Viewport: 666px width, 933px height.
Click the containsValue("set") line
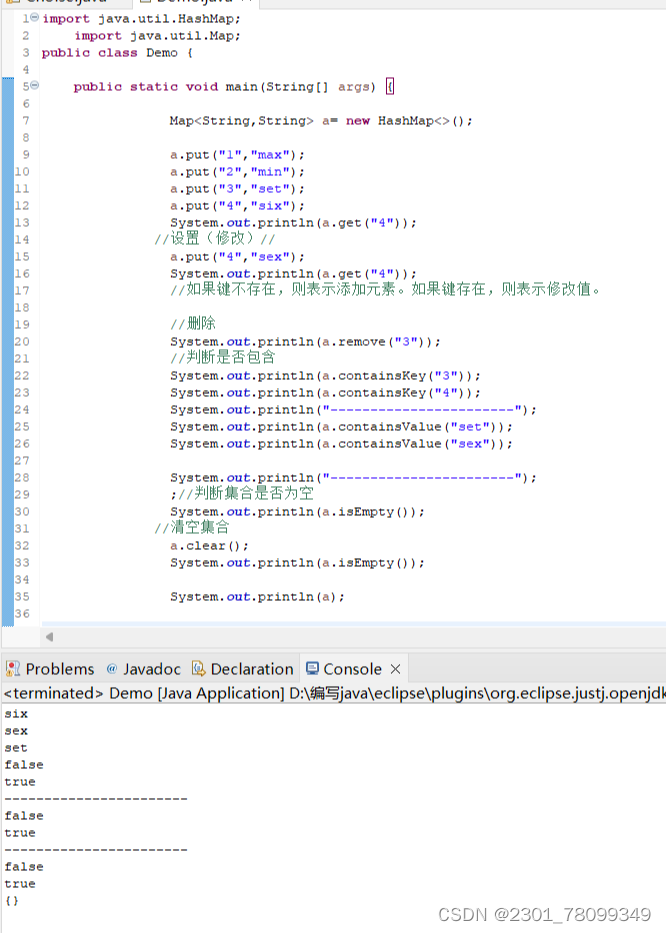tap(341, 427)
